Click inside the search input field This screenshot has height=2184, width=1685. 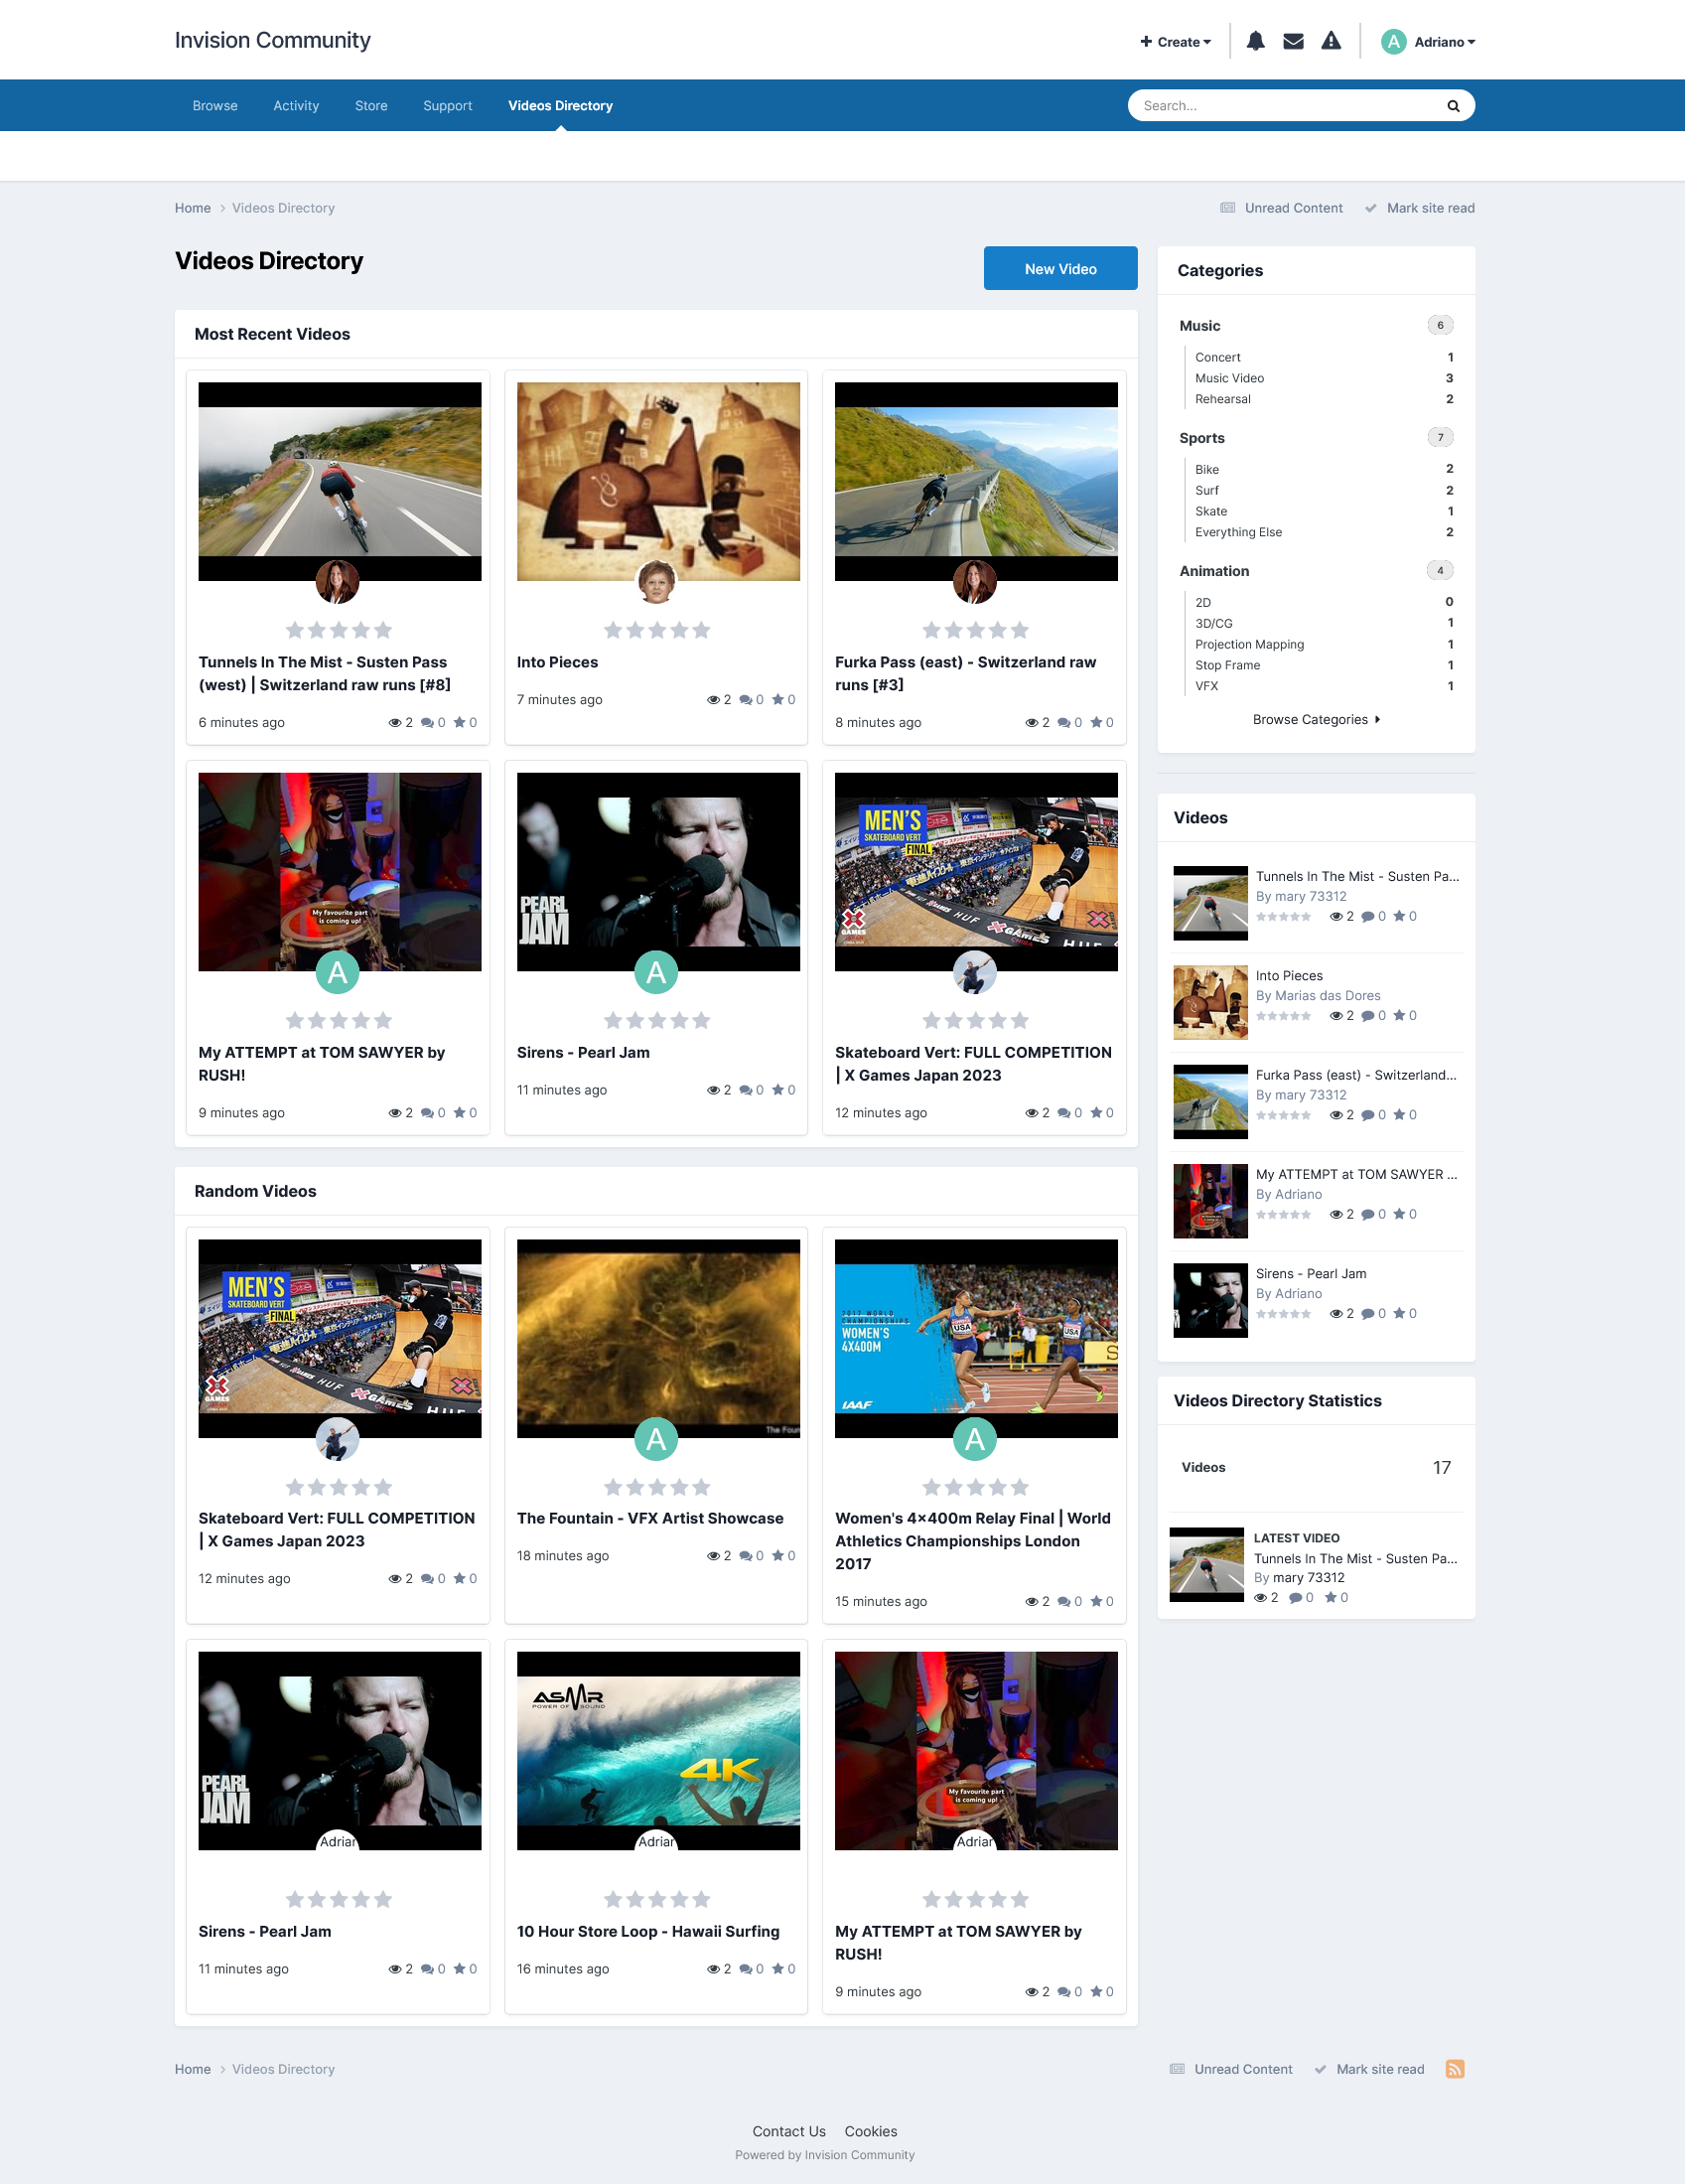[1280, 105]
